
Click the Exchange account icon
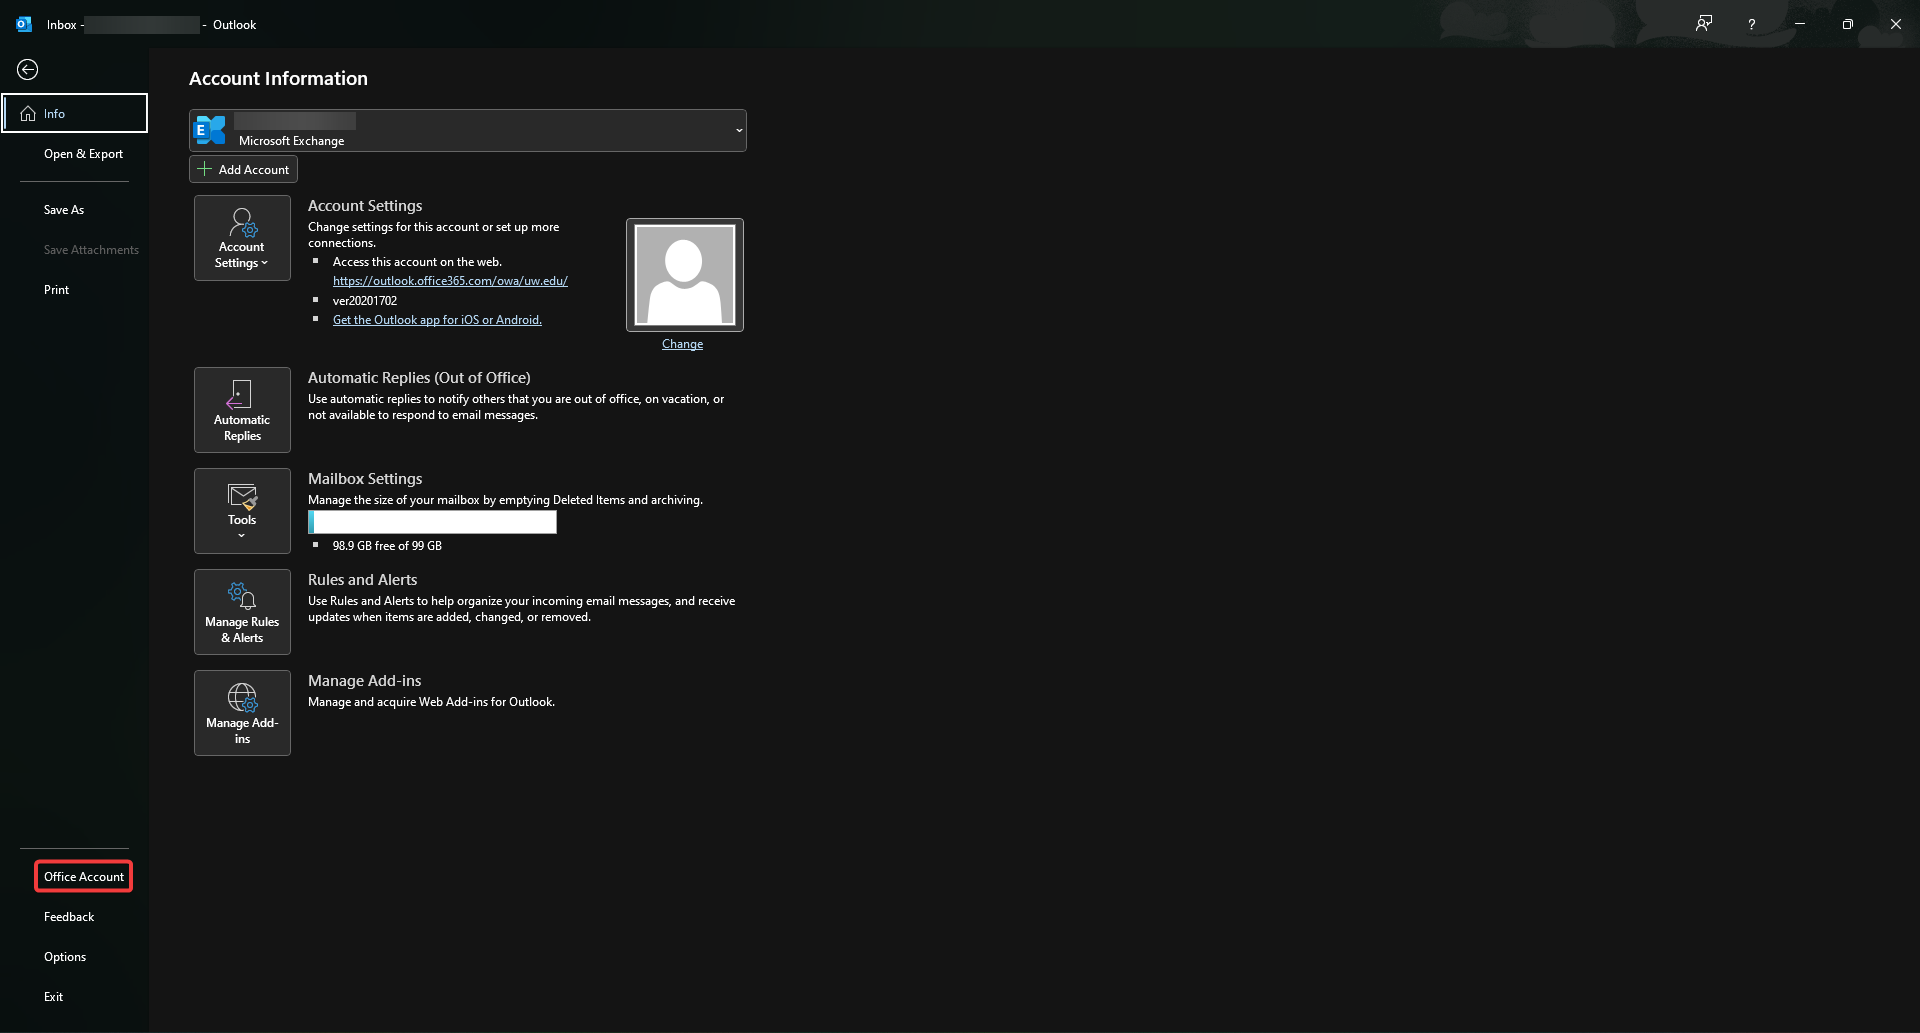point(210,130)
